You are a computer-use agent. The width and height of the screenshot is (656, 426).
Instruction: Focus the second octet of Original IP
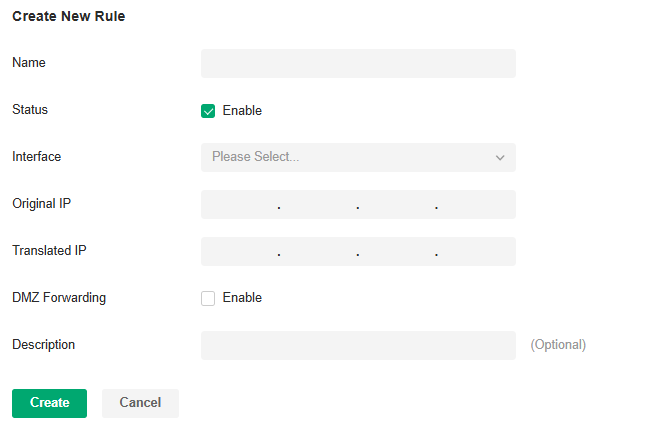[x=318, y=205]
